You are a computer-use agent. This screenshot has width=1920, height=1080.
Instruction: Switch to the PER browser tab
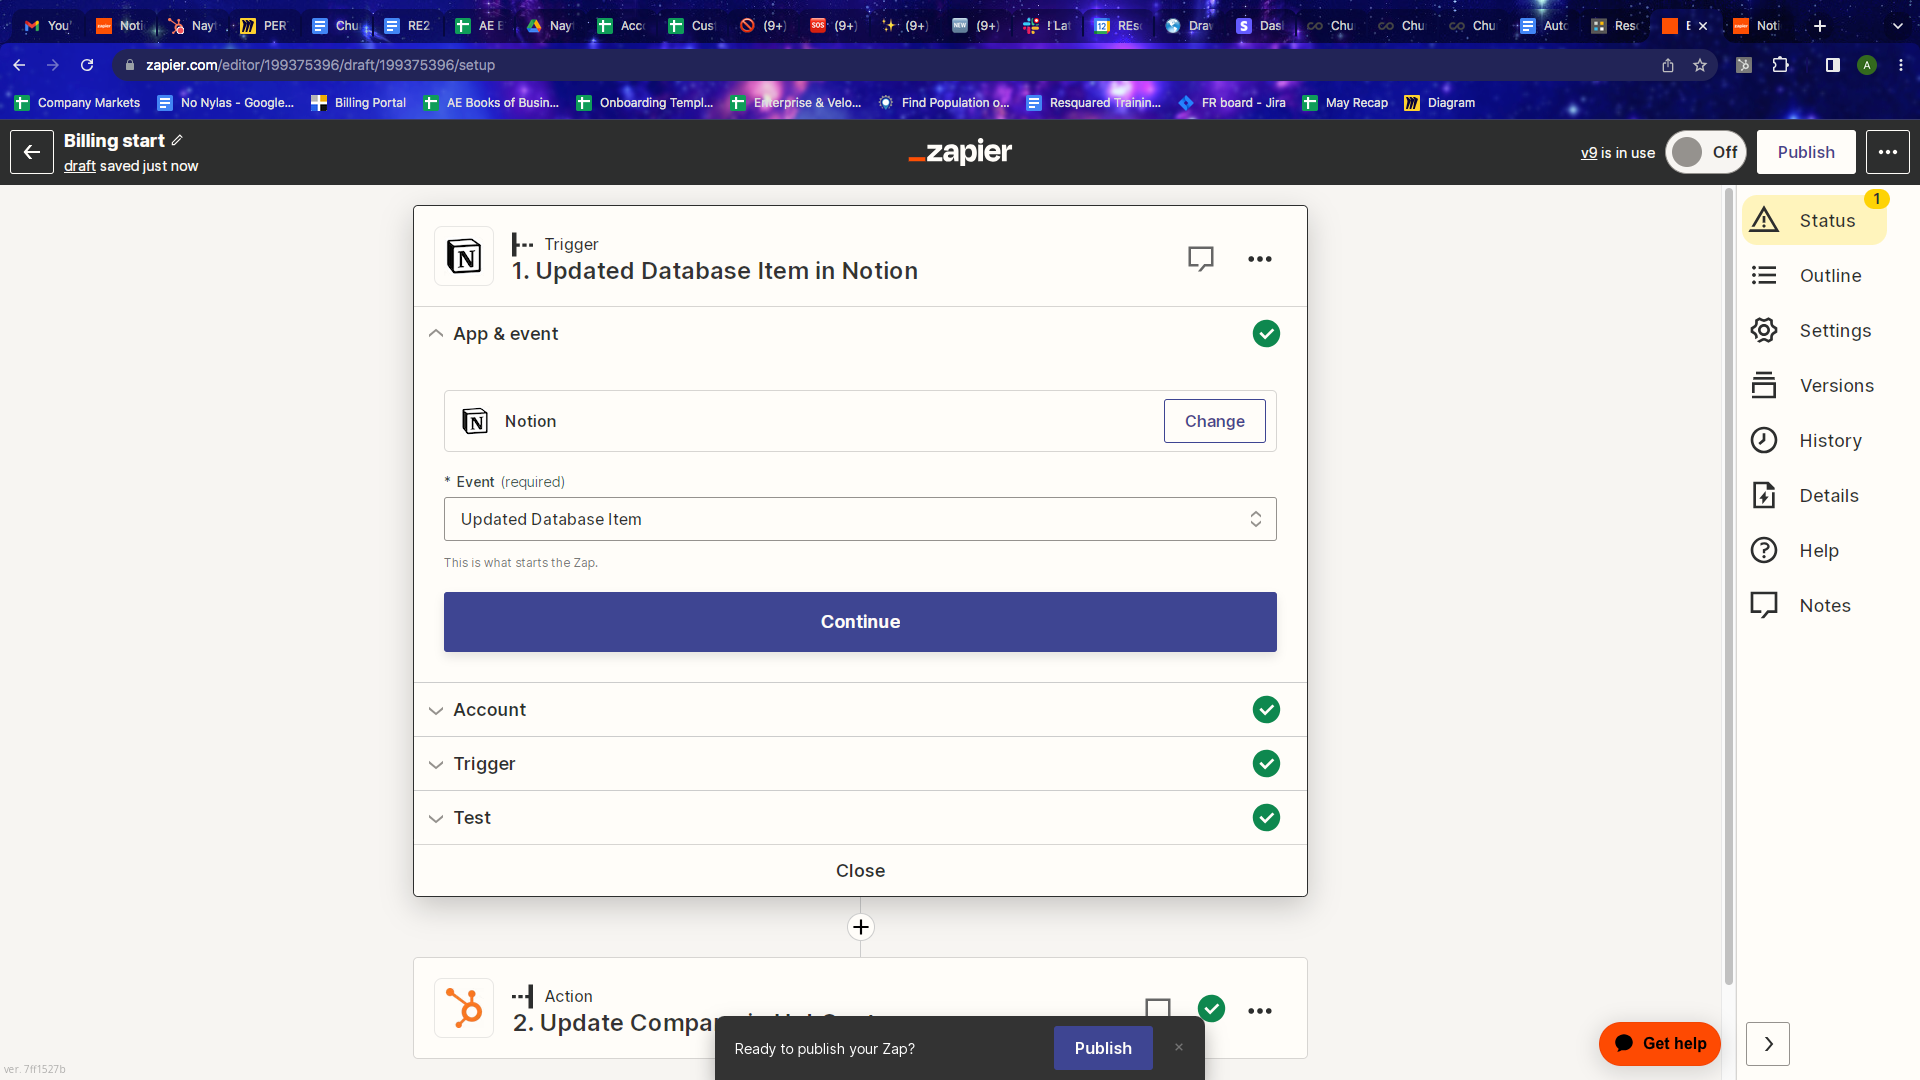click(264, 26)
